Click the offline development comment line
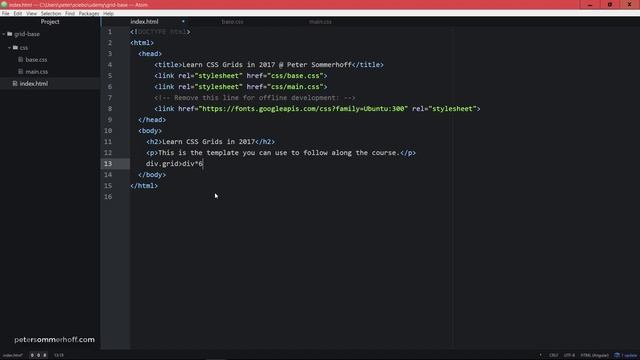The image size is (640, 360). [255, 98]
